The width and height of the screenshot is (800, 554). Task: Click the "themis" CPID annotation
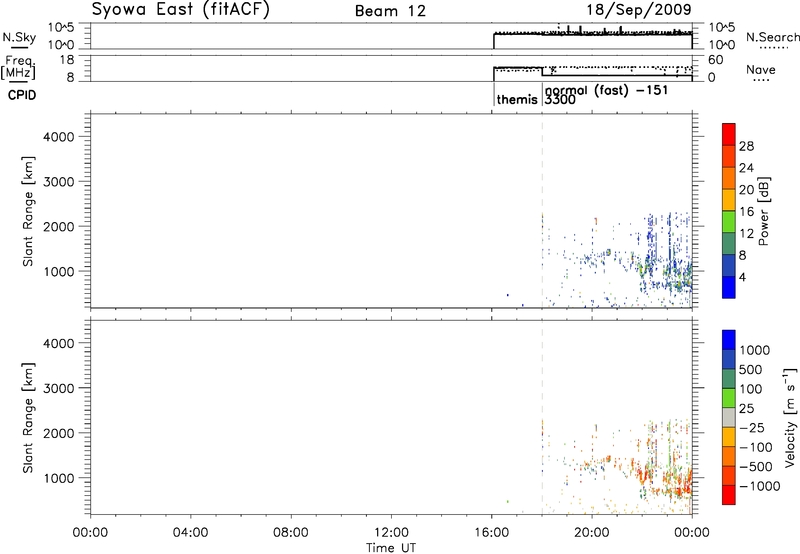pyautogui.click(x=517, y=99)
